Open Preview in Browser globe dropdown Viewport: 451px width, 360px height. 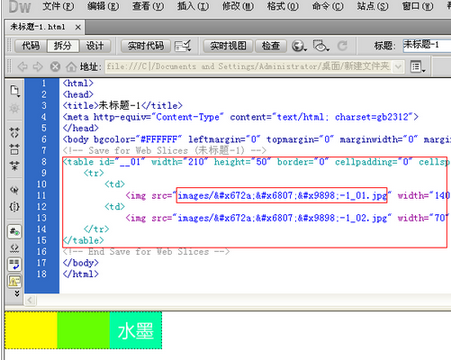pos(299,46)
